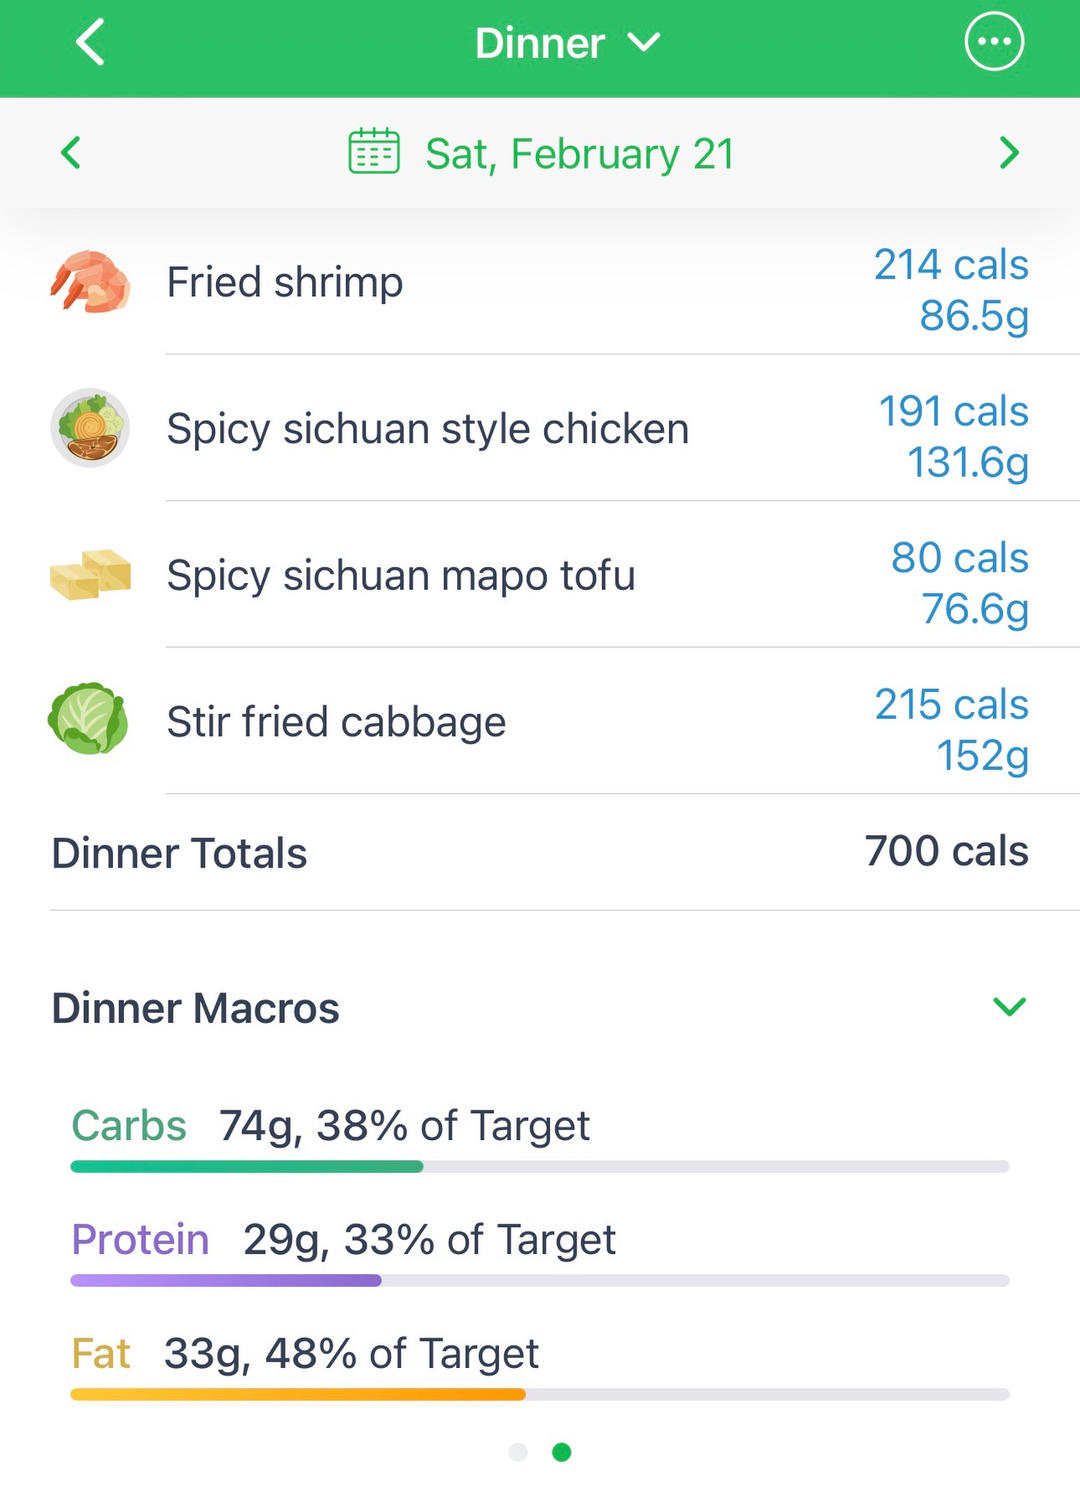Go to the next day
Screen dimensions: 1080x1492
point(1009,153)
